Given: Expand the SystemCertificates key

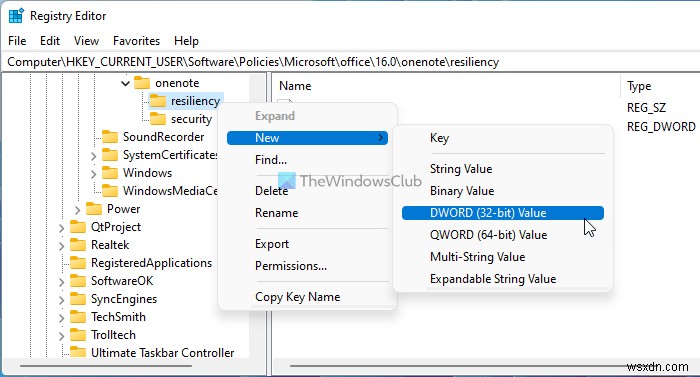Looking at the screenshot, I should click(93, 155).
